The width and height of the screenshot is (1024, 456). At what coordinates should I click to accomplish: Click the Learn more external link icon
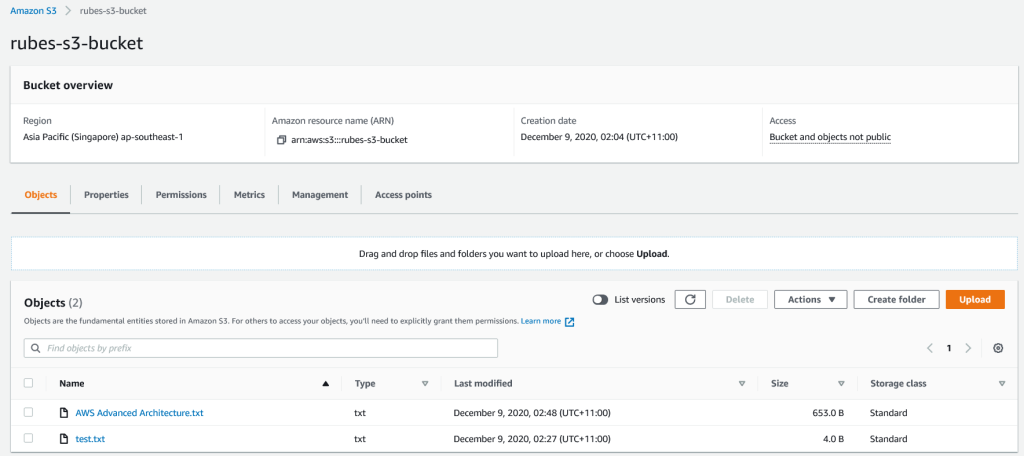(x=570, y=322)
